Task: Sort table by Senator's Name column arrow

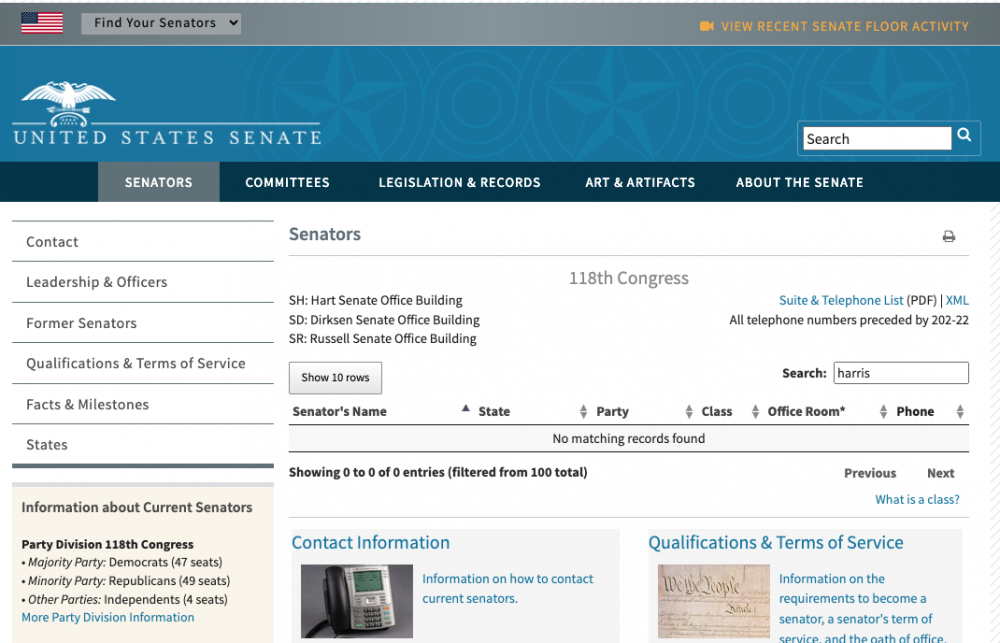Action: click(x=465, y=410)
